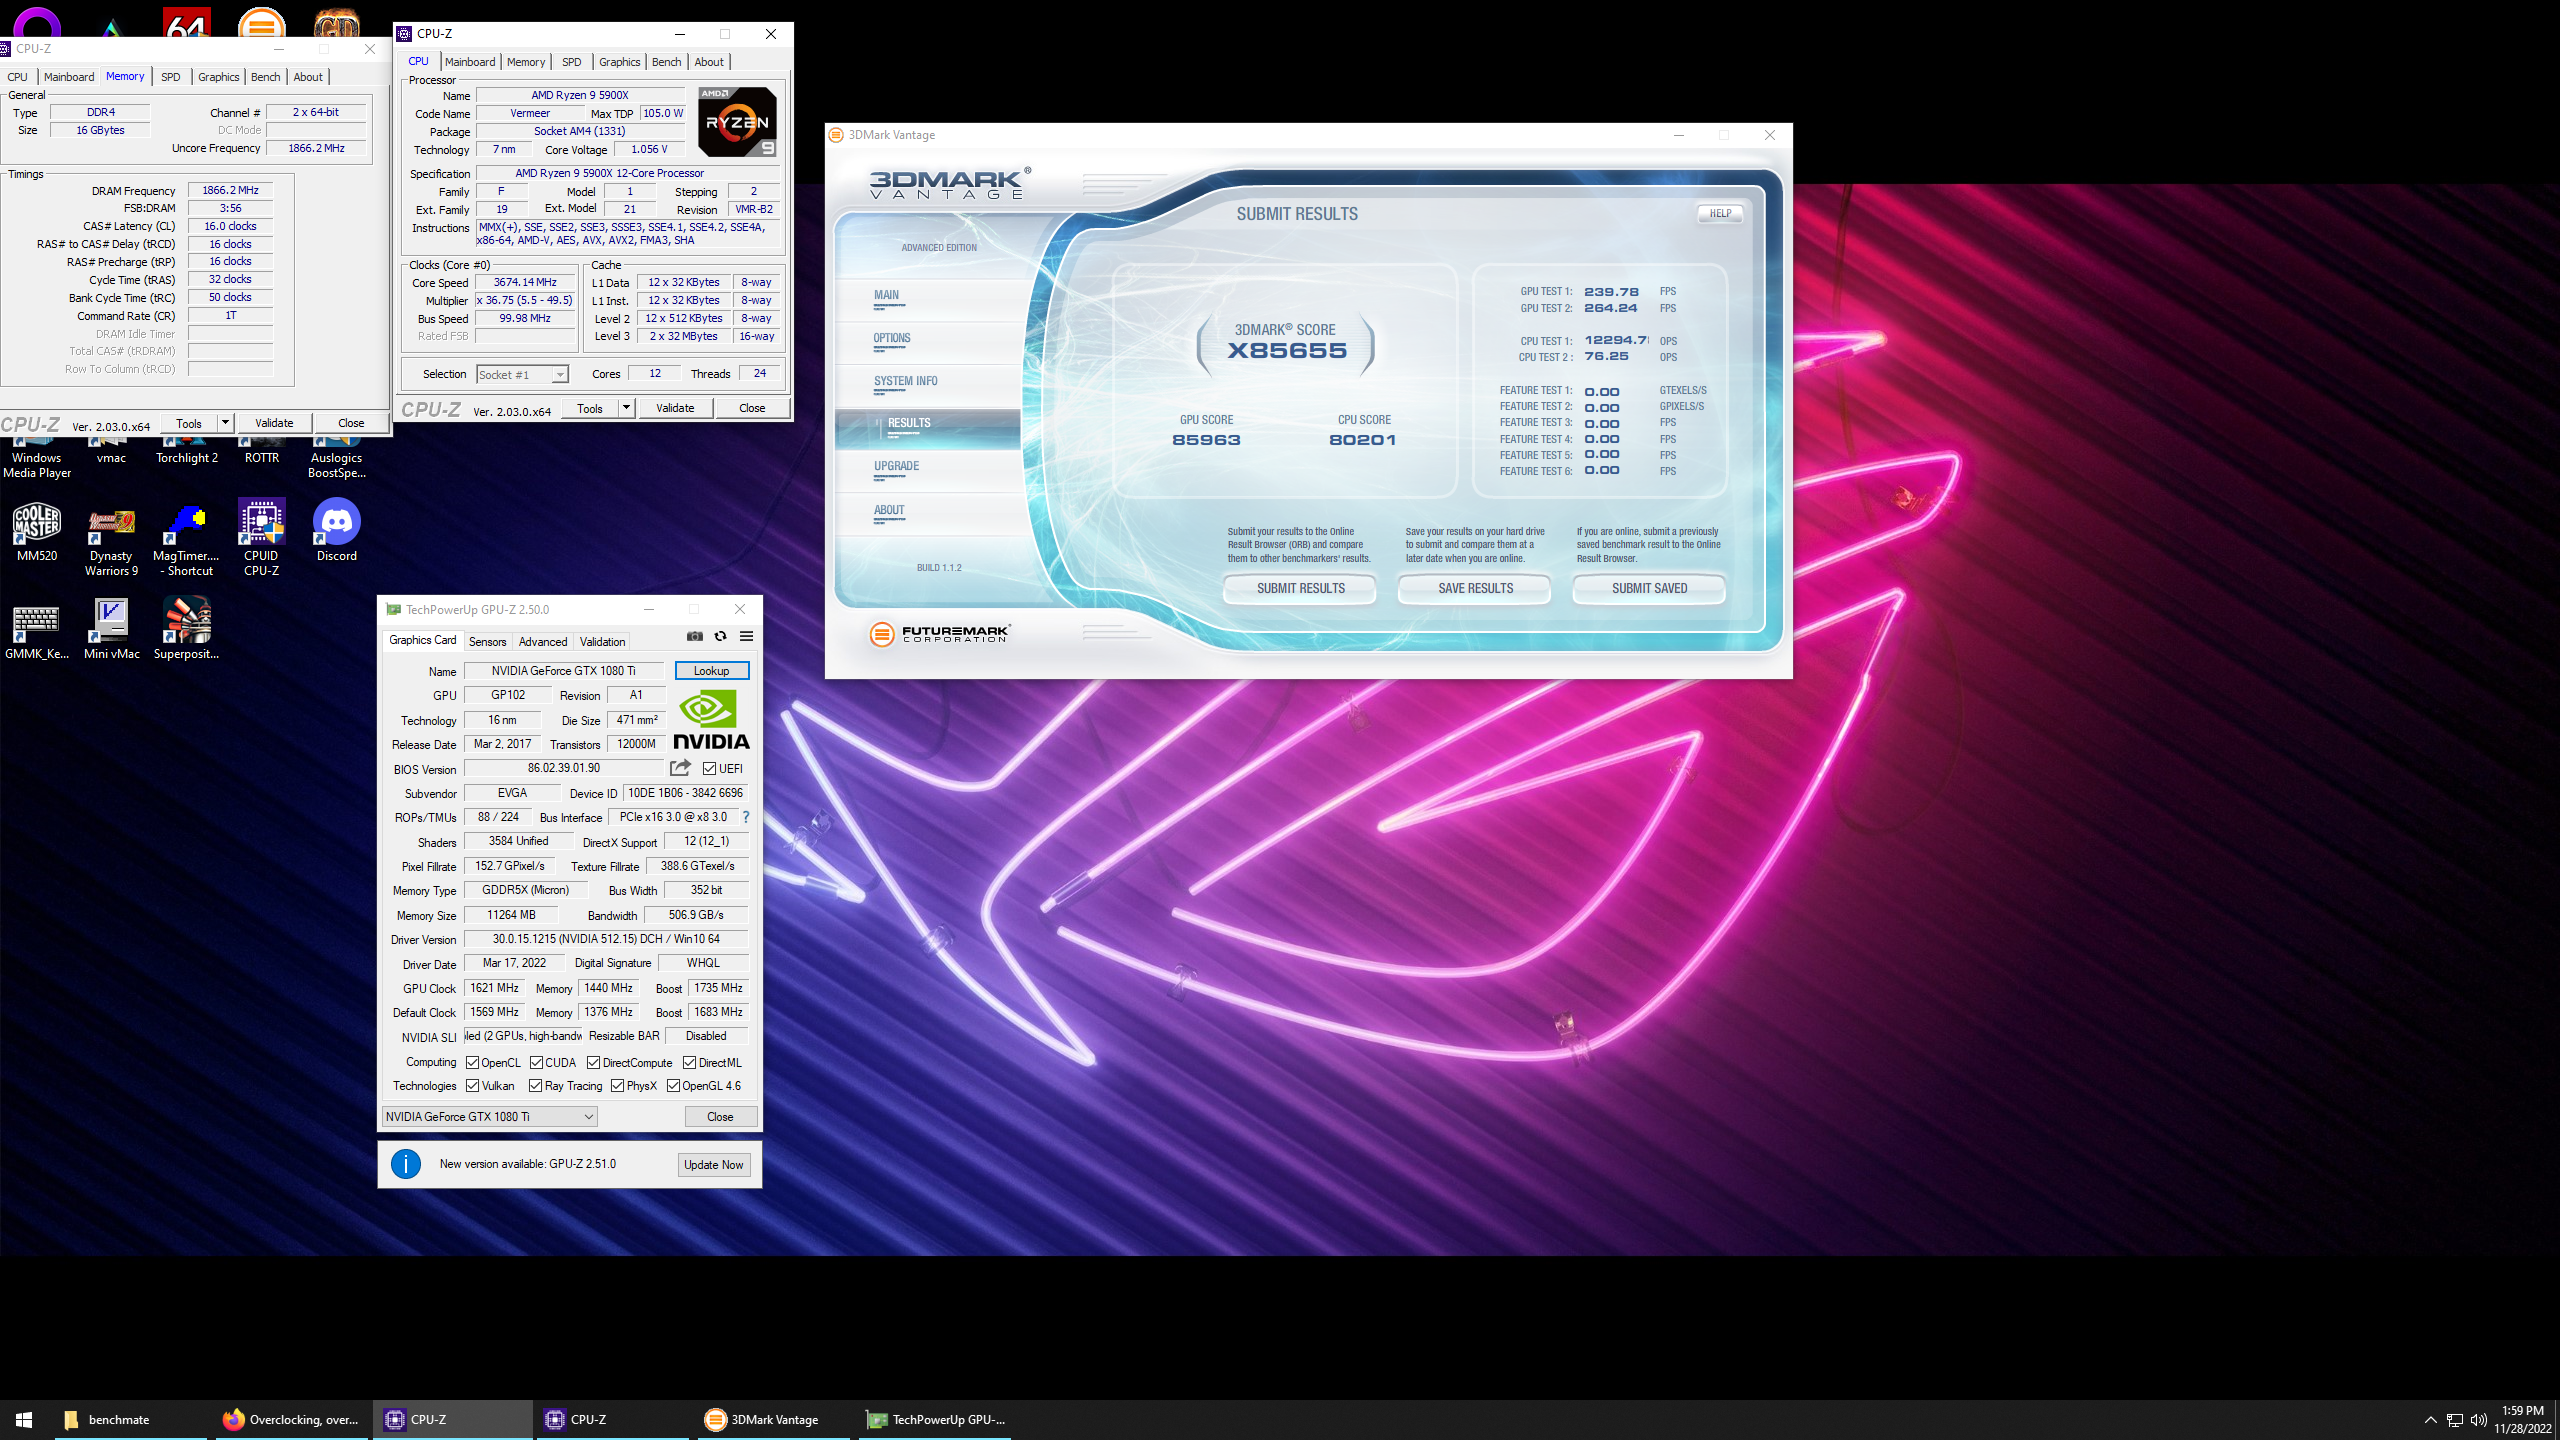Expand the Tools arrow in CPU-Z Memory window
Viewport: 2560px width, 1440px height.
point(225,423)
